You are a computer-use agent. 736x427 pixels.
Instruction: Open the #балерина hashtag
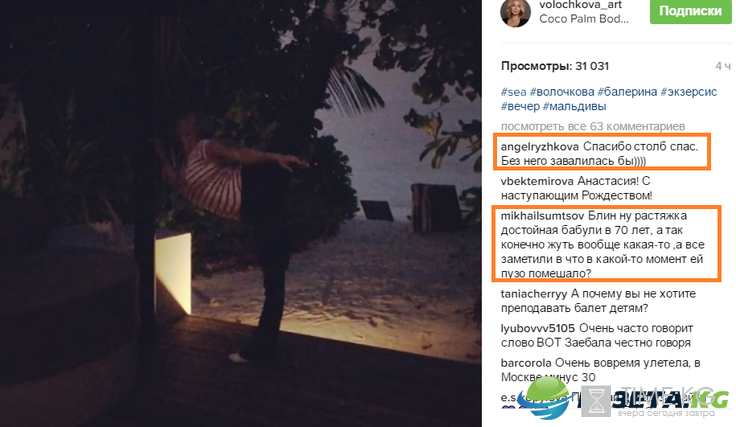point(627,92)
